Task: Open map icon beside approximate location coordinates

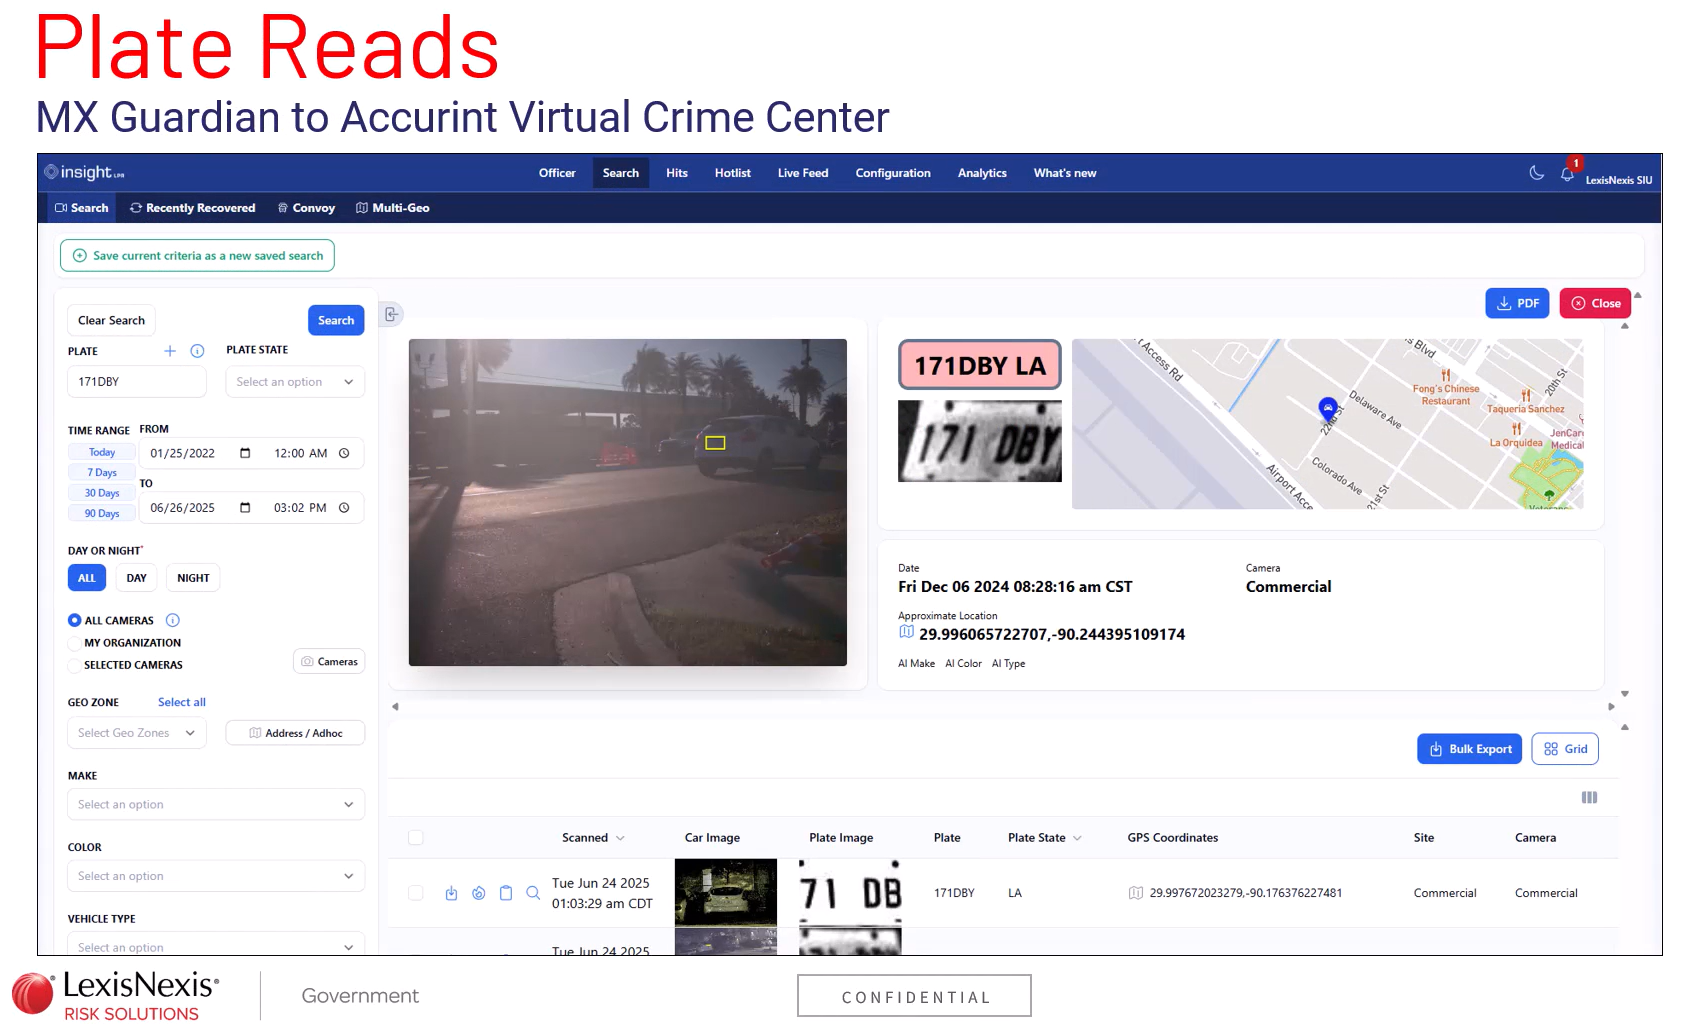Action: point(906,632)
